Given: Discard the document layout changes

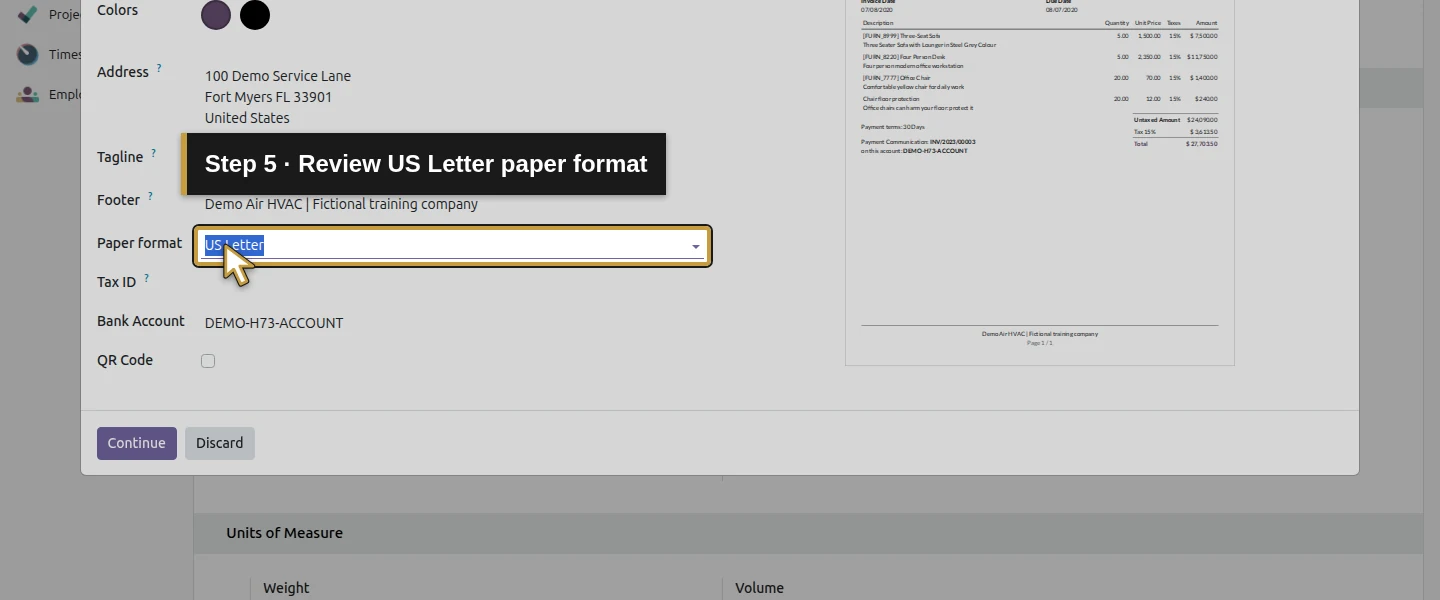Looking at the screenshot, I should tap(220, 443).
